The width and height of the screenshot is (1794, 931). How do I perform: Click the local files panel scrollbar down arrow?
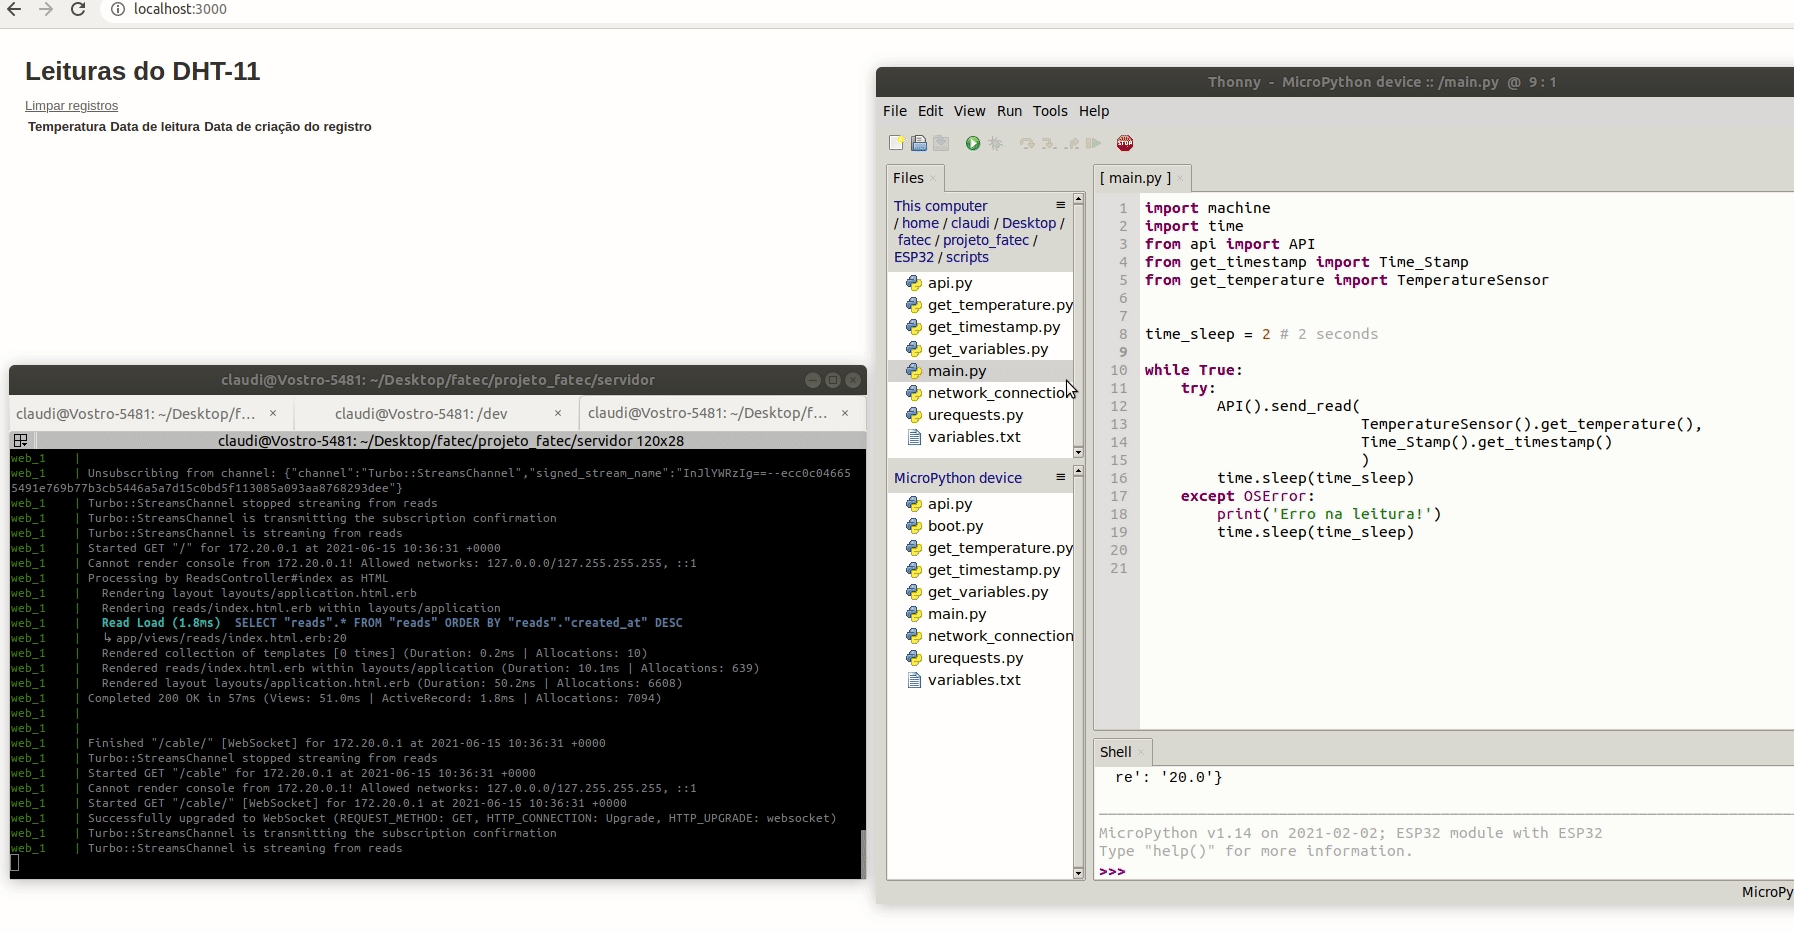[1078, 453]
